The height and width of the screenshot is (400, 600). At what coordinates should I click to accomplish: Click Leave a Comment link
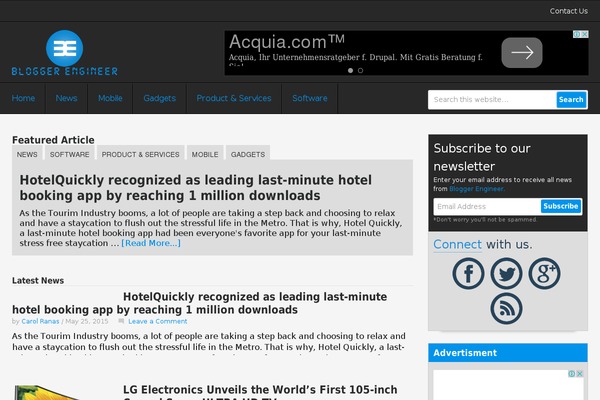158,322
